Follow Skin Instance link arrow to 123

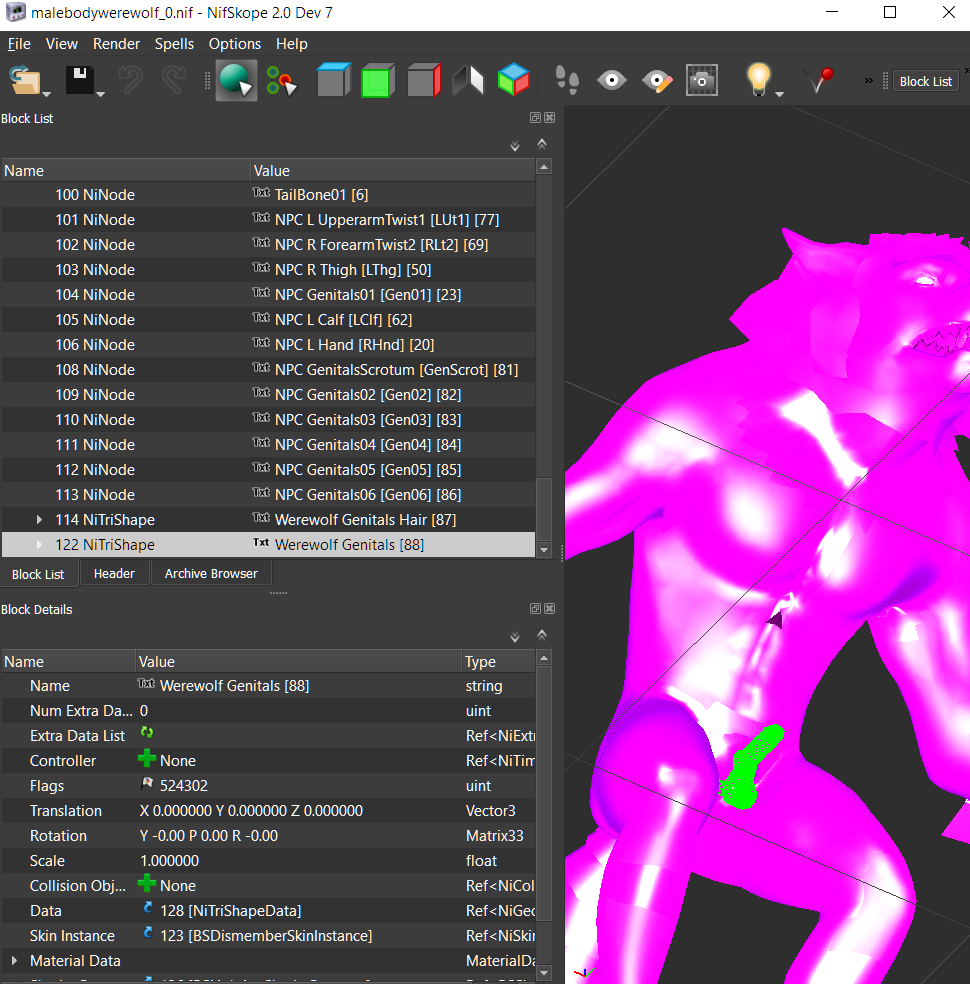pyautogui.click(x=148, y=933)
